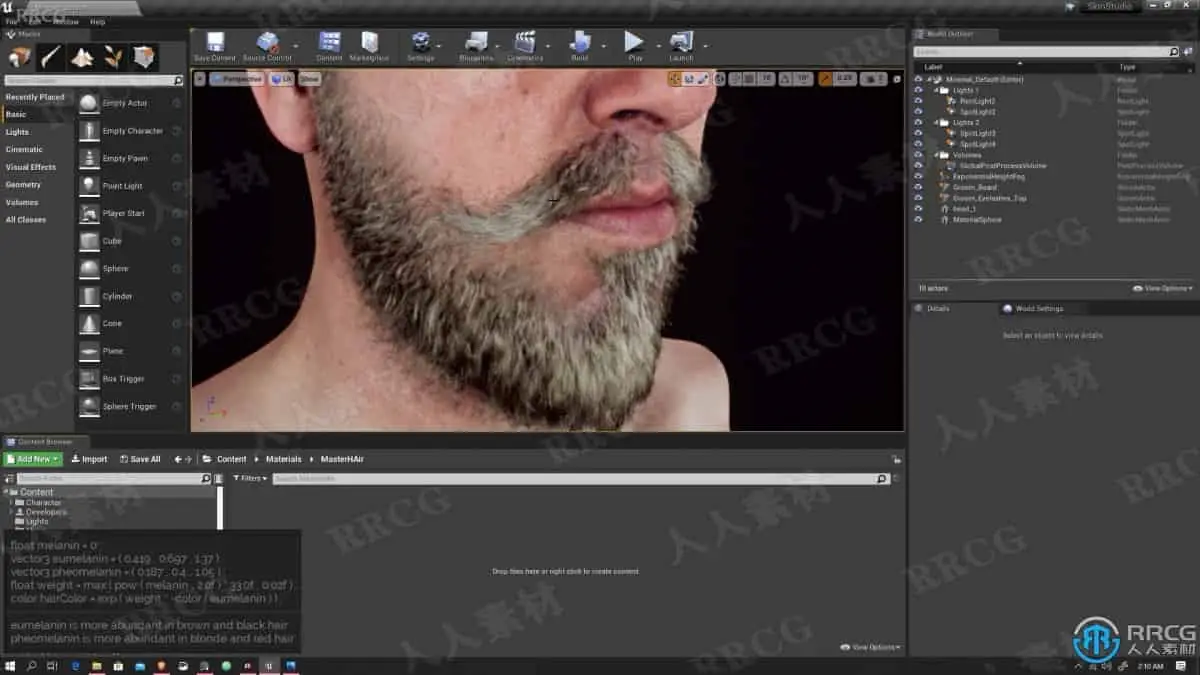The height and width of the screenshot is (675, 1200).
Task: Toggle visibility of PointLight2 in outliner
Action: (x=918, y=101)
